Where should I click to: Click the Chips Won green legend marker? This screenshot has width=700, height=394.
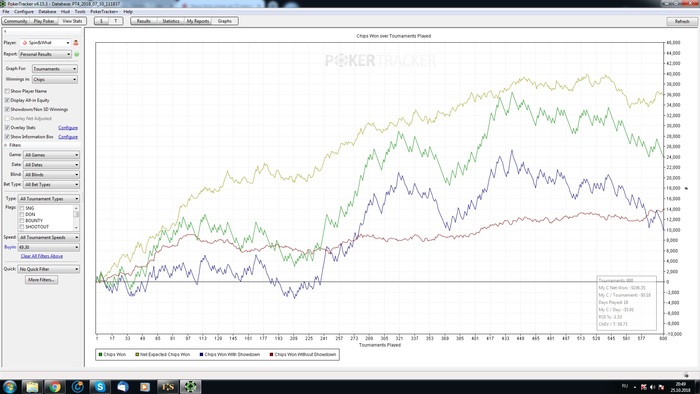point(100,354)
